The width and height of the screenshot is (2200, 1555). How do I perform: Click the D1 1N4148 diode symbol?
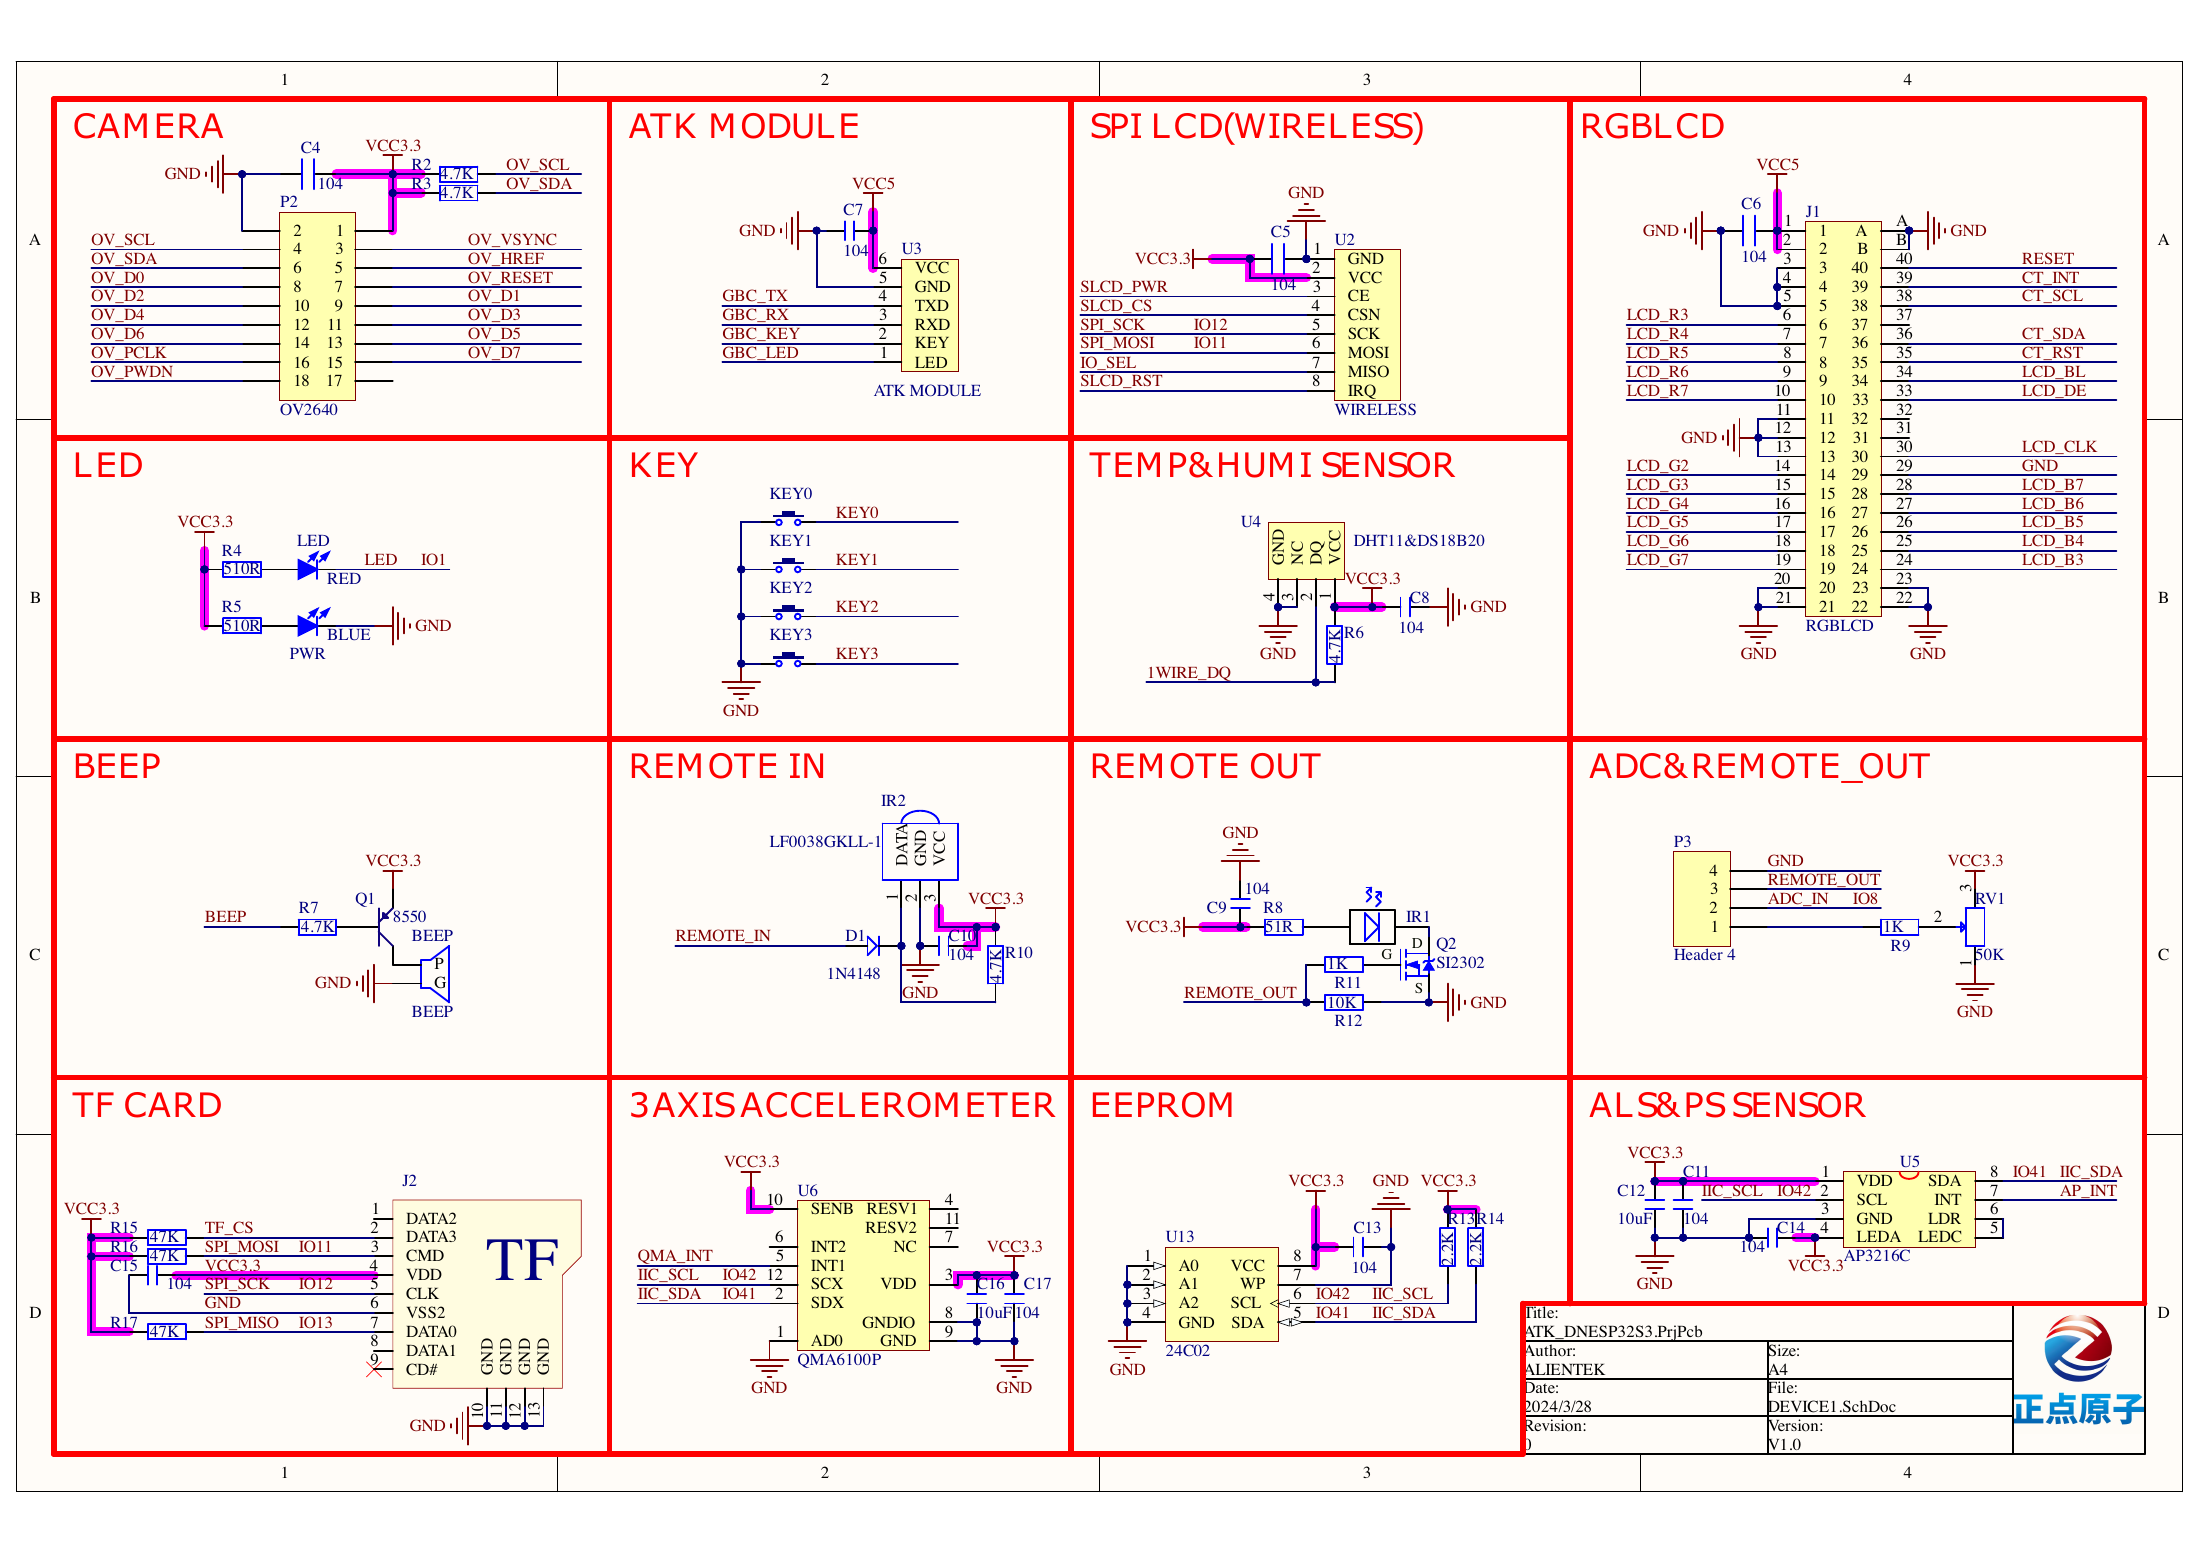(873, 945)
